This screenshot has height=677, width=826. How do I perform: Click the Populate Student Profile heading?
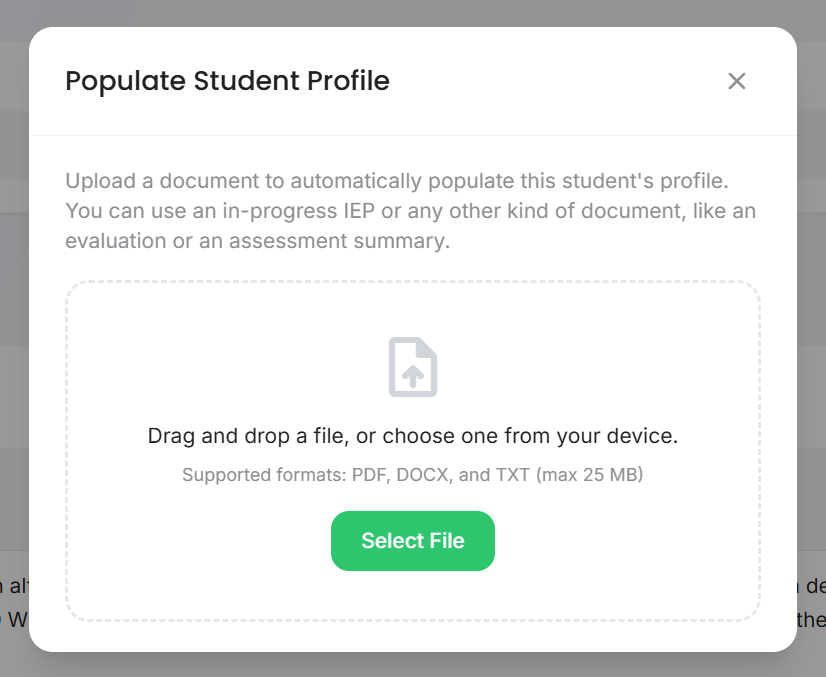point(227,81)
